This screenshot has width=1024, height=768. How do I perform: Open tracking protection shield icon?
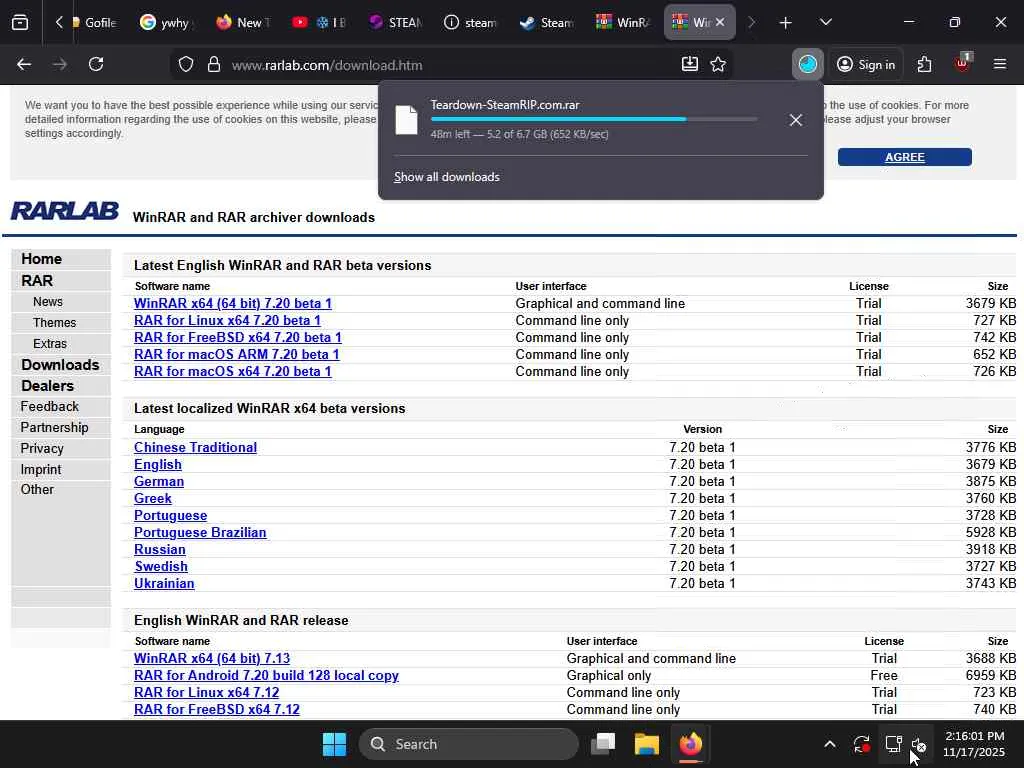(x=186, y=65)
